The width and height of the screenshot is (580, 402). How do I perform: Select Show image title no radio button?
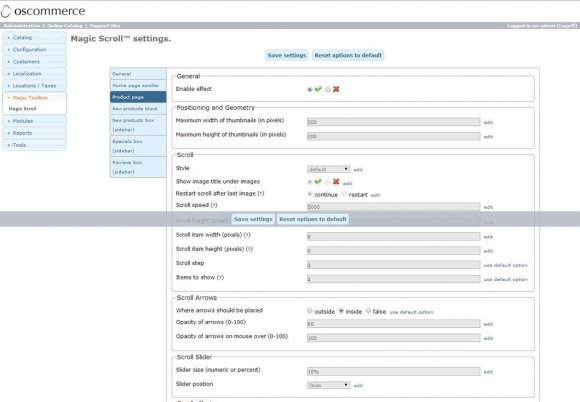[328, 182]
